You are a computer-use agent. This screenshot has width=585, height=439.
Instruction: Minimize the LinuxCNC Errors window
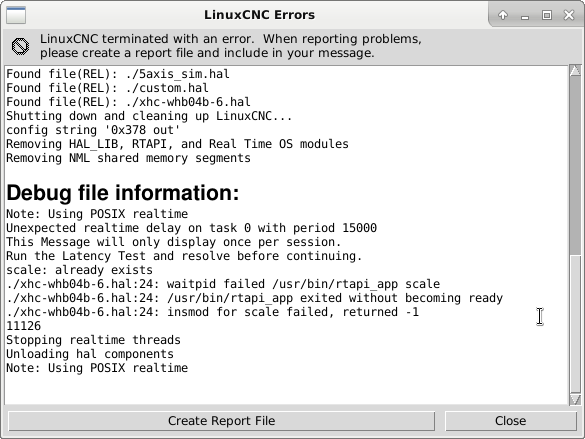click(x=525, y=16)
